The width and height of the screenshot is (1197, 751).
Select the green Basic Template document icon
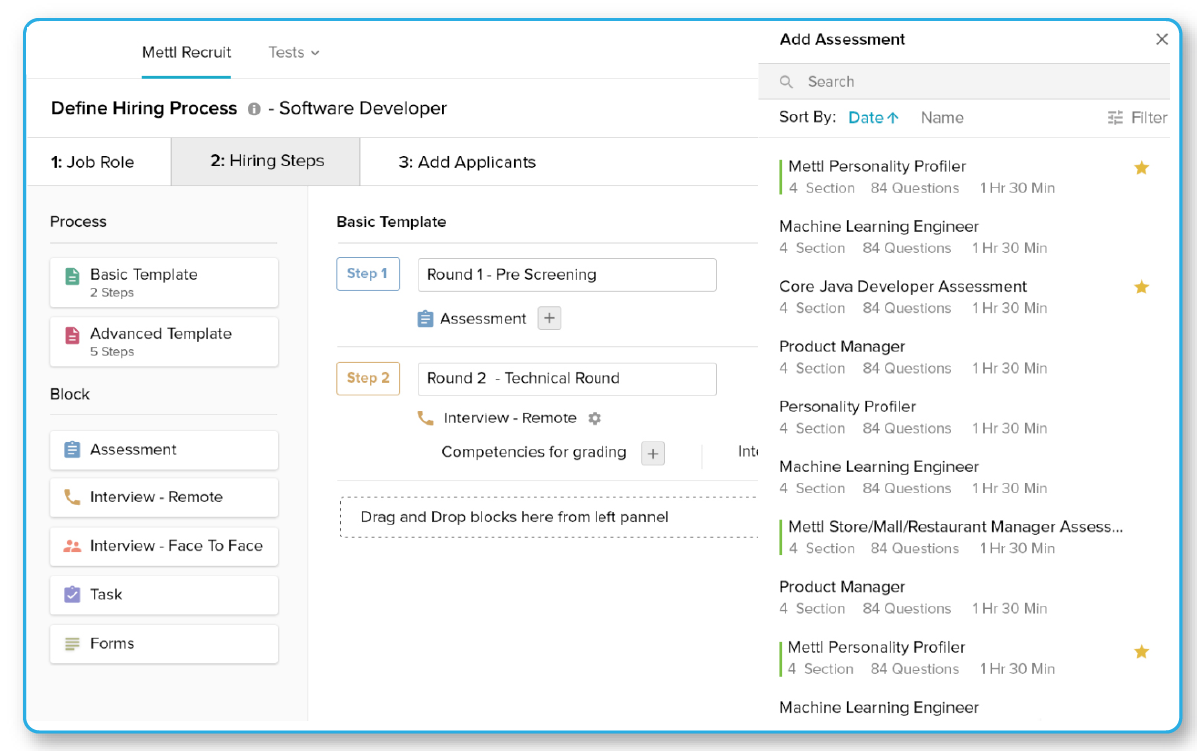tap(73, 276)
